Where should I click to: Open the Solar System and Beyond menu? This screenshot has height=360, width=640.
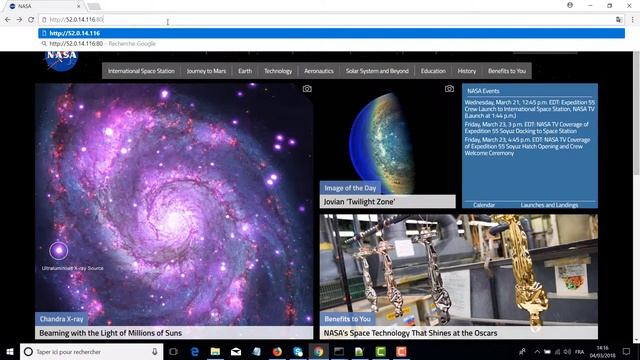click(377, 71)
